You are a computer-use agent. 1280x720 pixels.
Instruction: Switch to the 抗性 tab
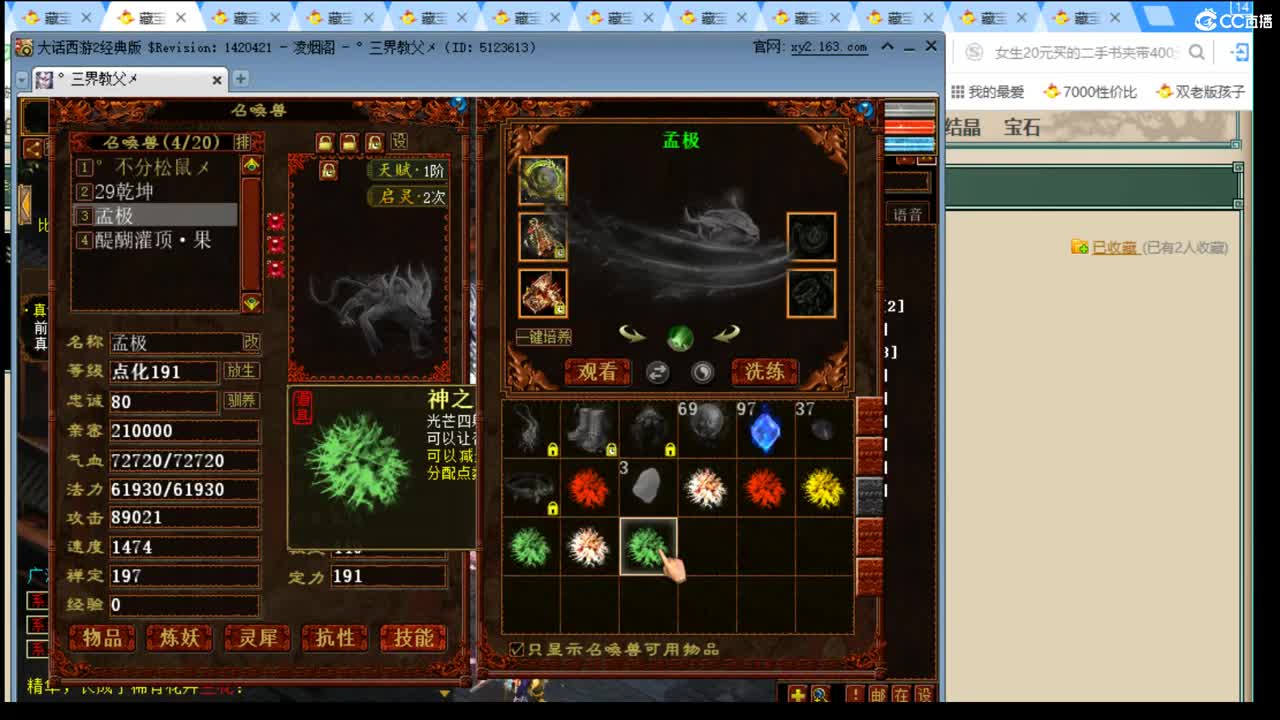tap(335, 638)
